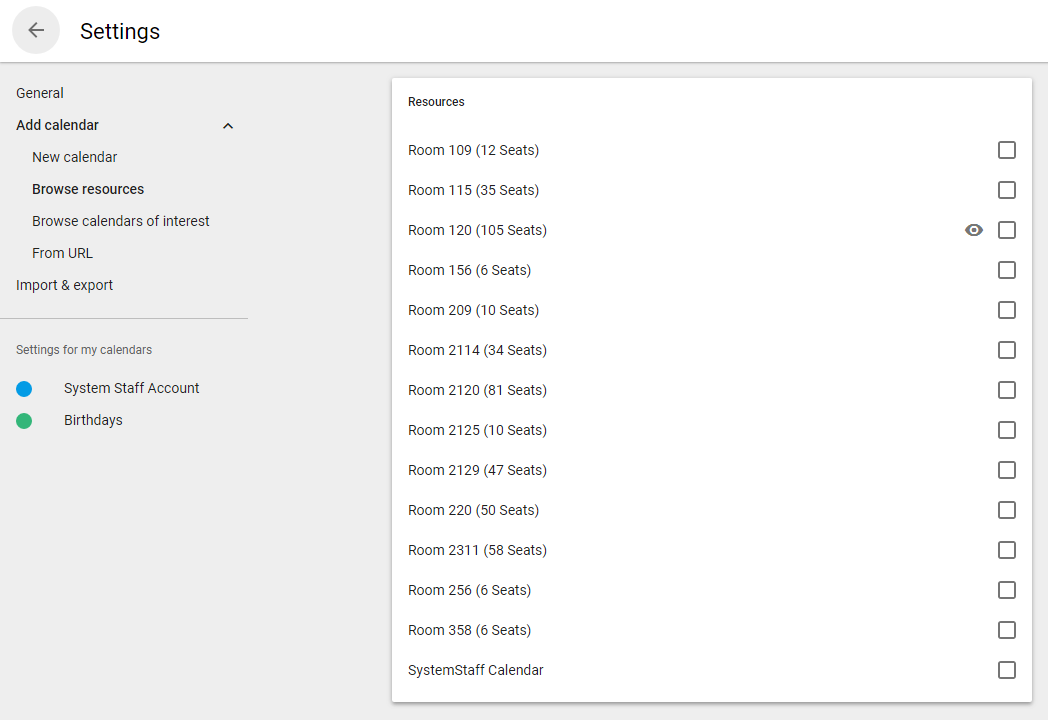Go to Browse calendars of interest
This screenshot has width=1048, height=720.
120,221
